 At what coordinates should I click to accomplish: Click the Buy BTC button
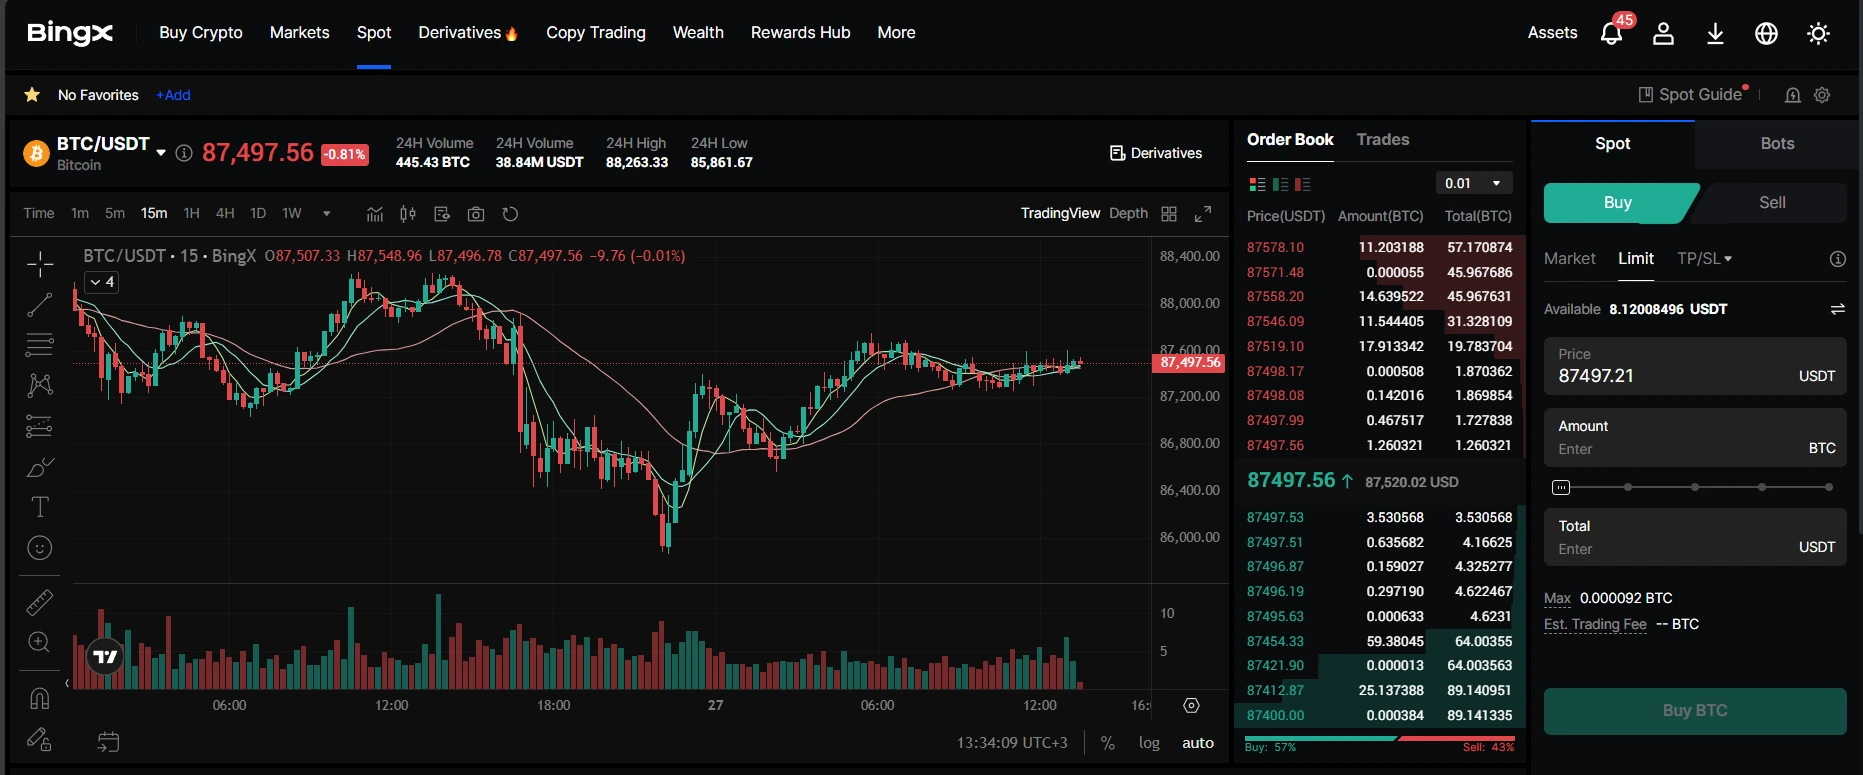click(x=1695, y=711)
